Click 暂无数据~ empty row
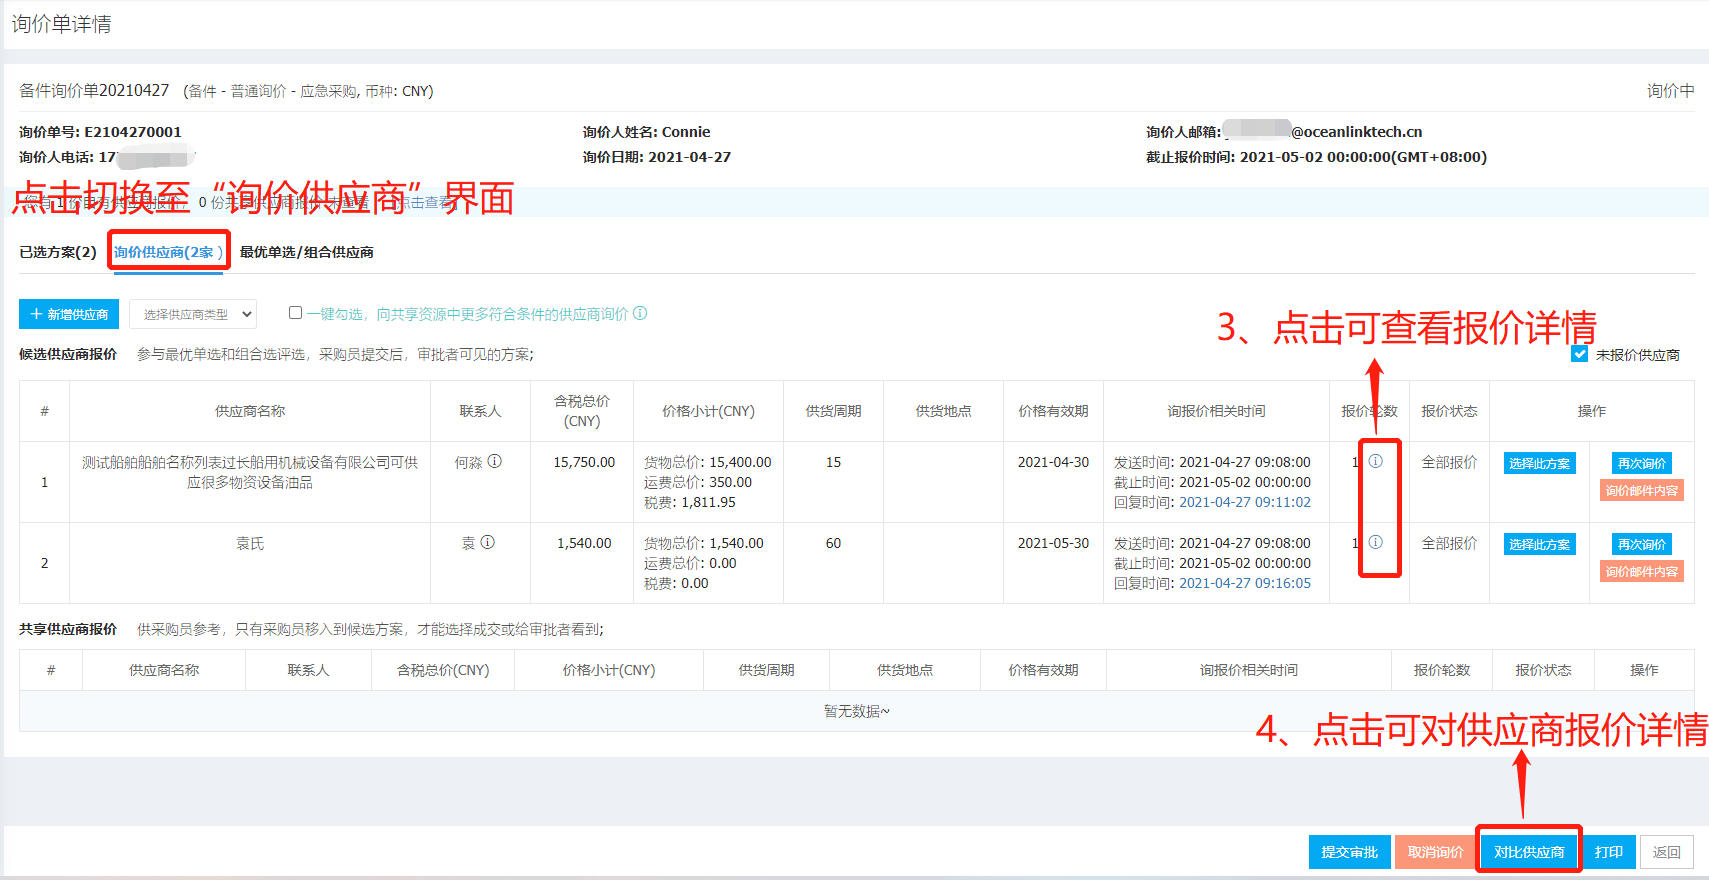The width and height of the screenshot is (1709, 880). 857,711
